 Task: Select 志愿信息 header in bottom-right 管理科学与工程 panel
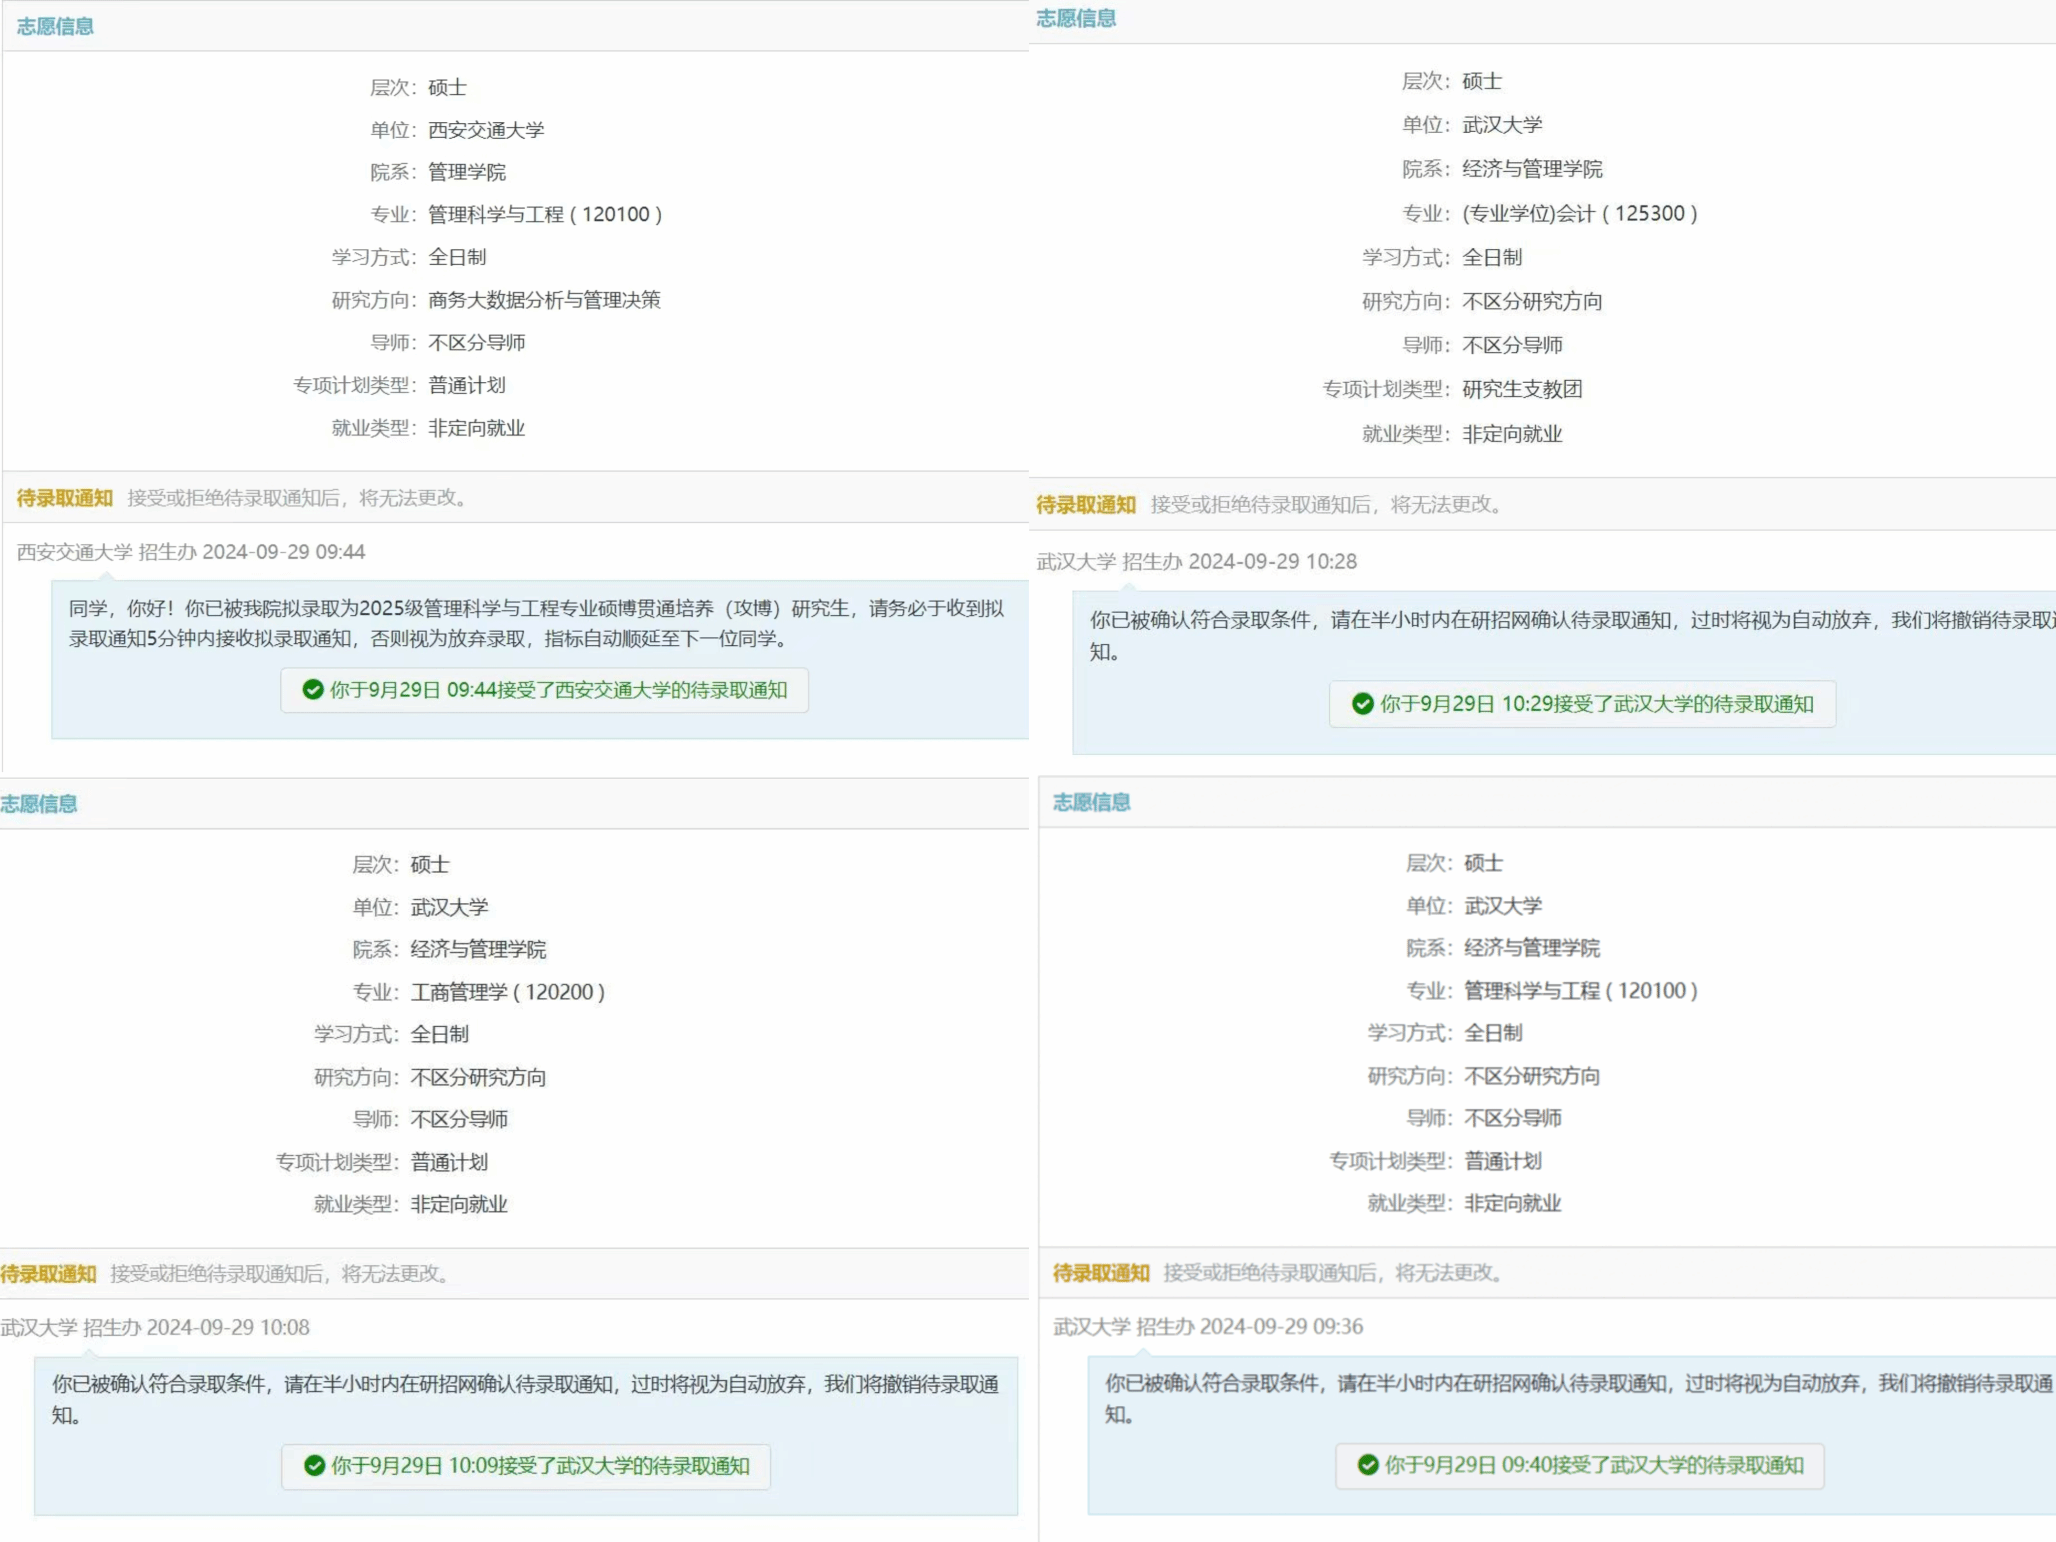point(1091,802)
